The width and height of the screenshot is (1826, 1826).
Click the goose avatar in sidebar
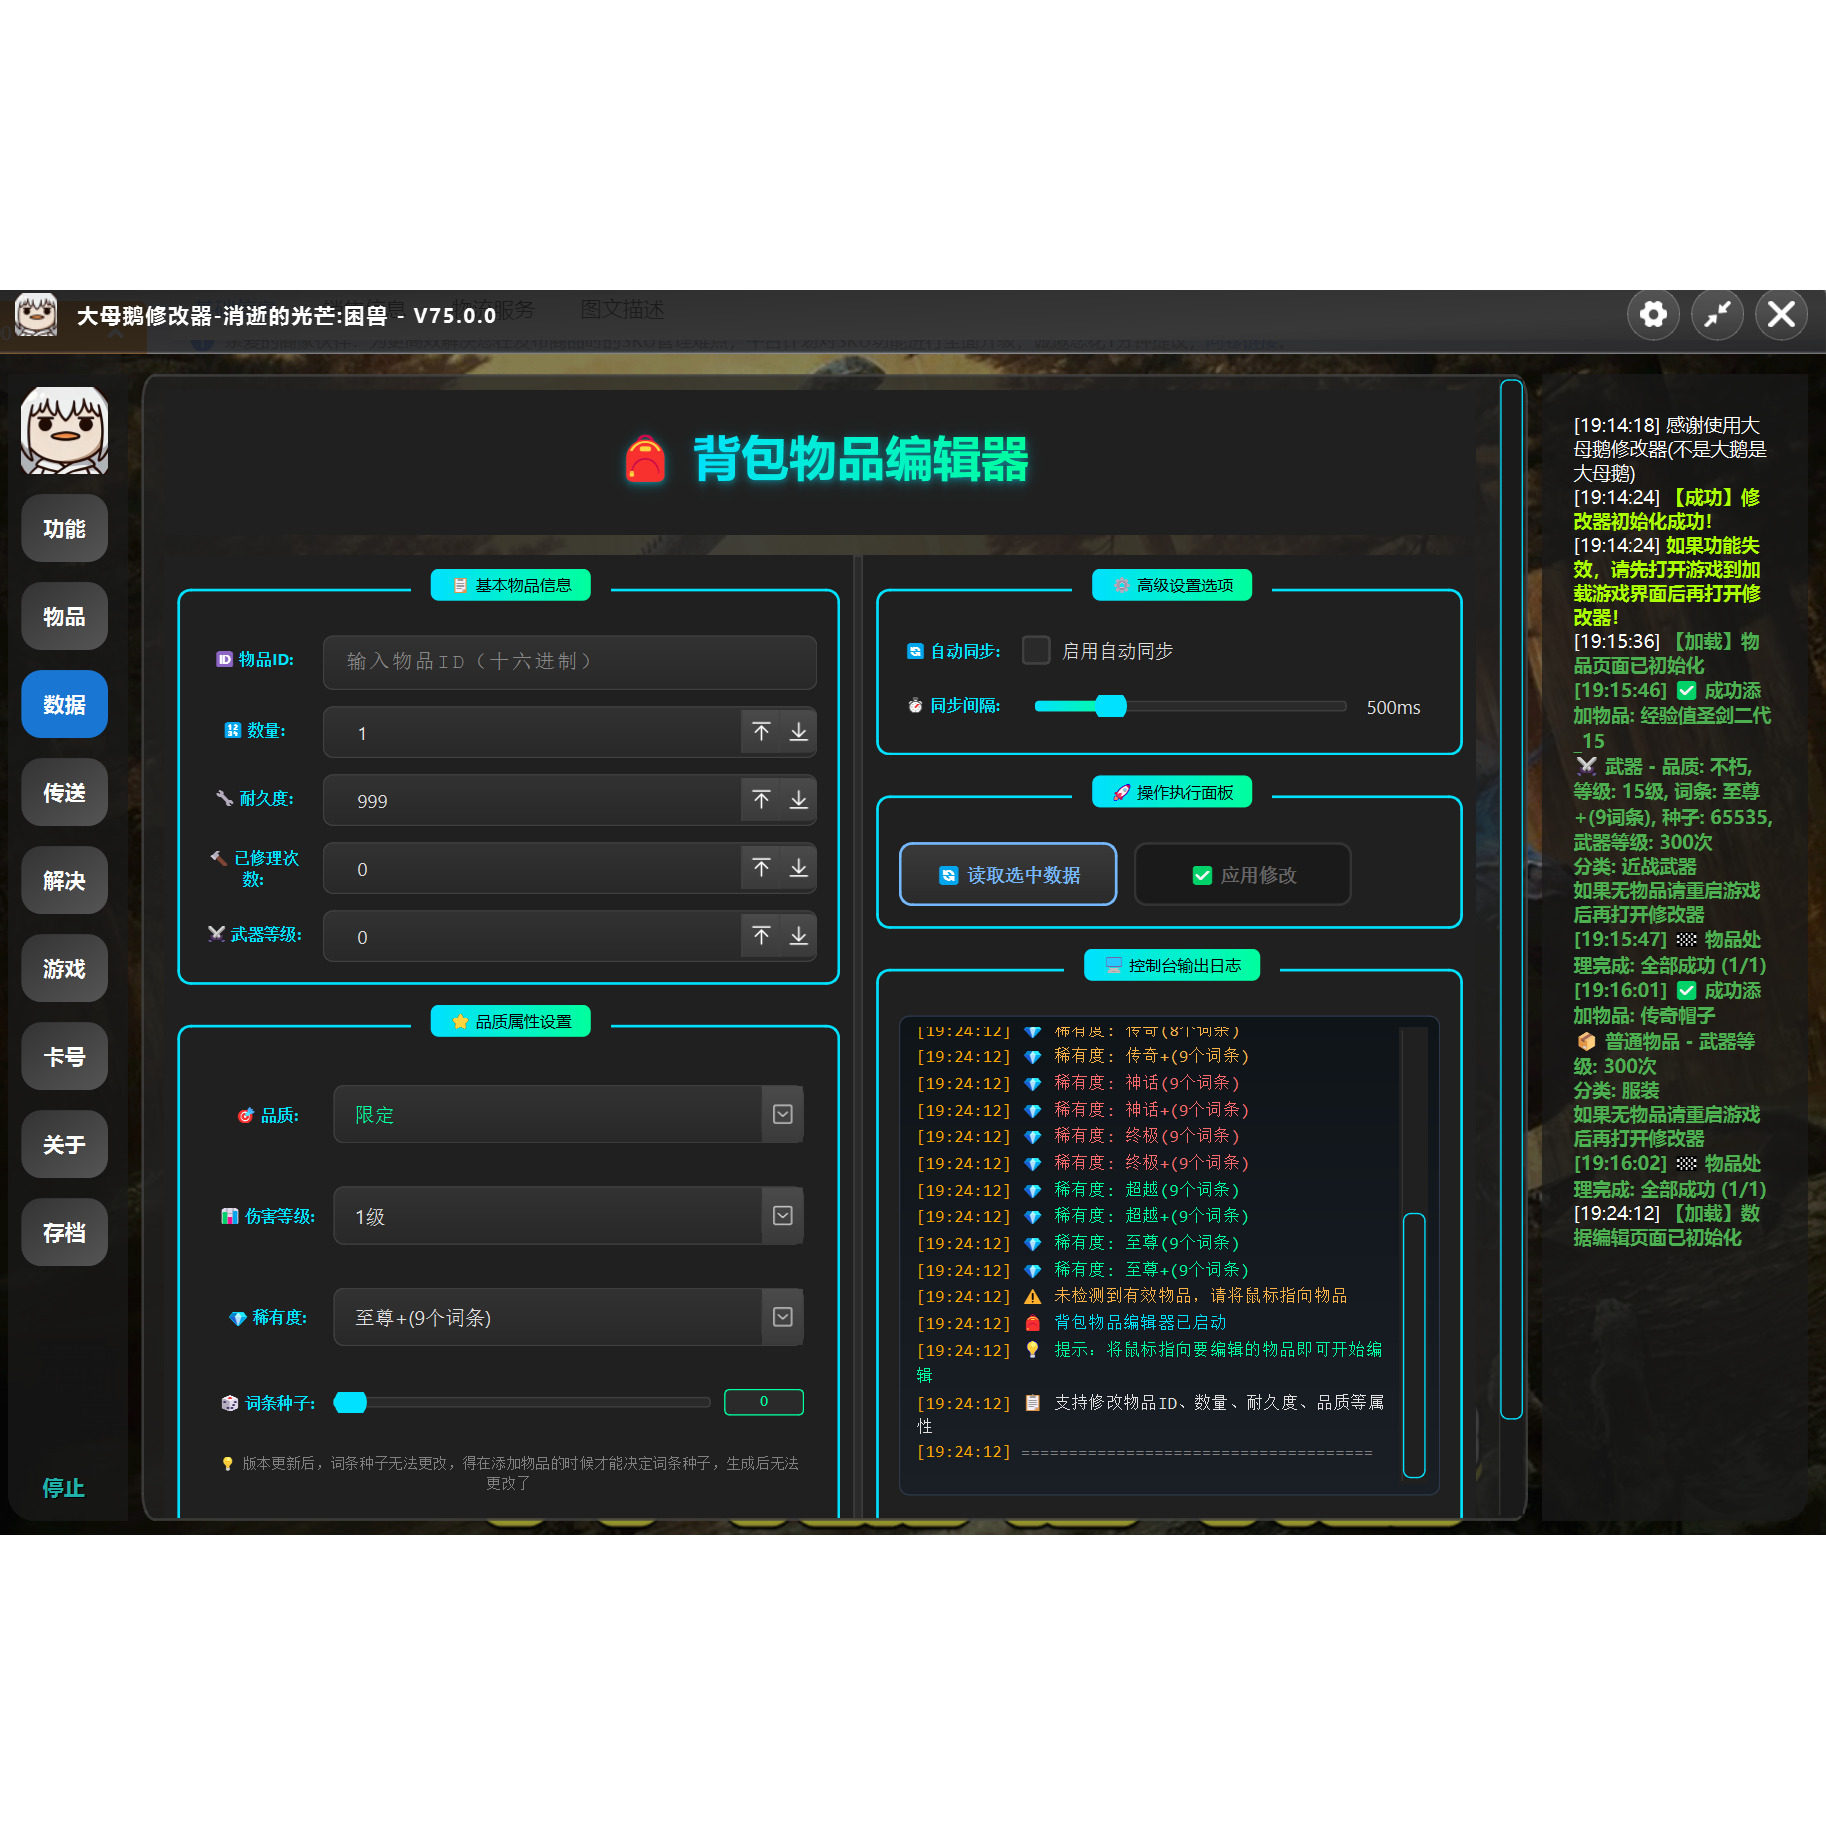pos(65,431)
